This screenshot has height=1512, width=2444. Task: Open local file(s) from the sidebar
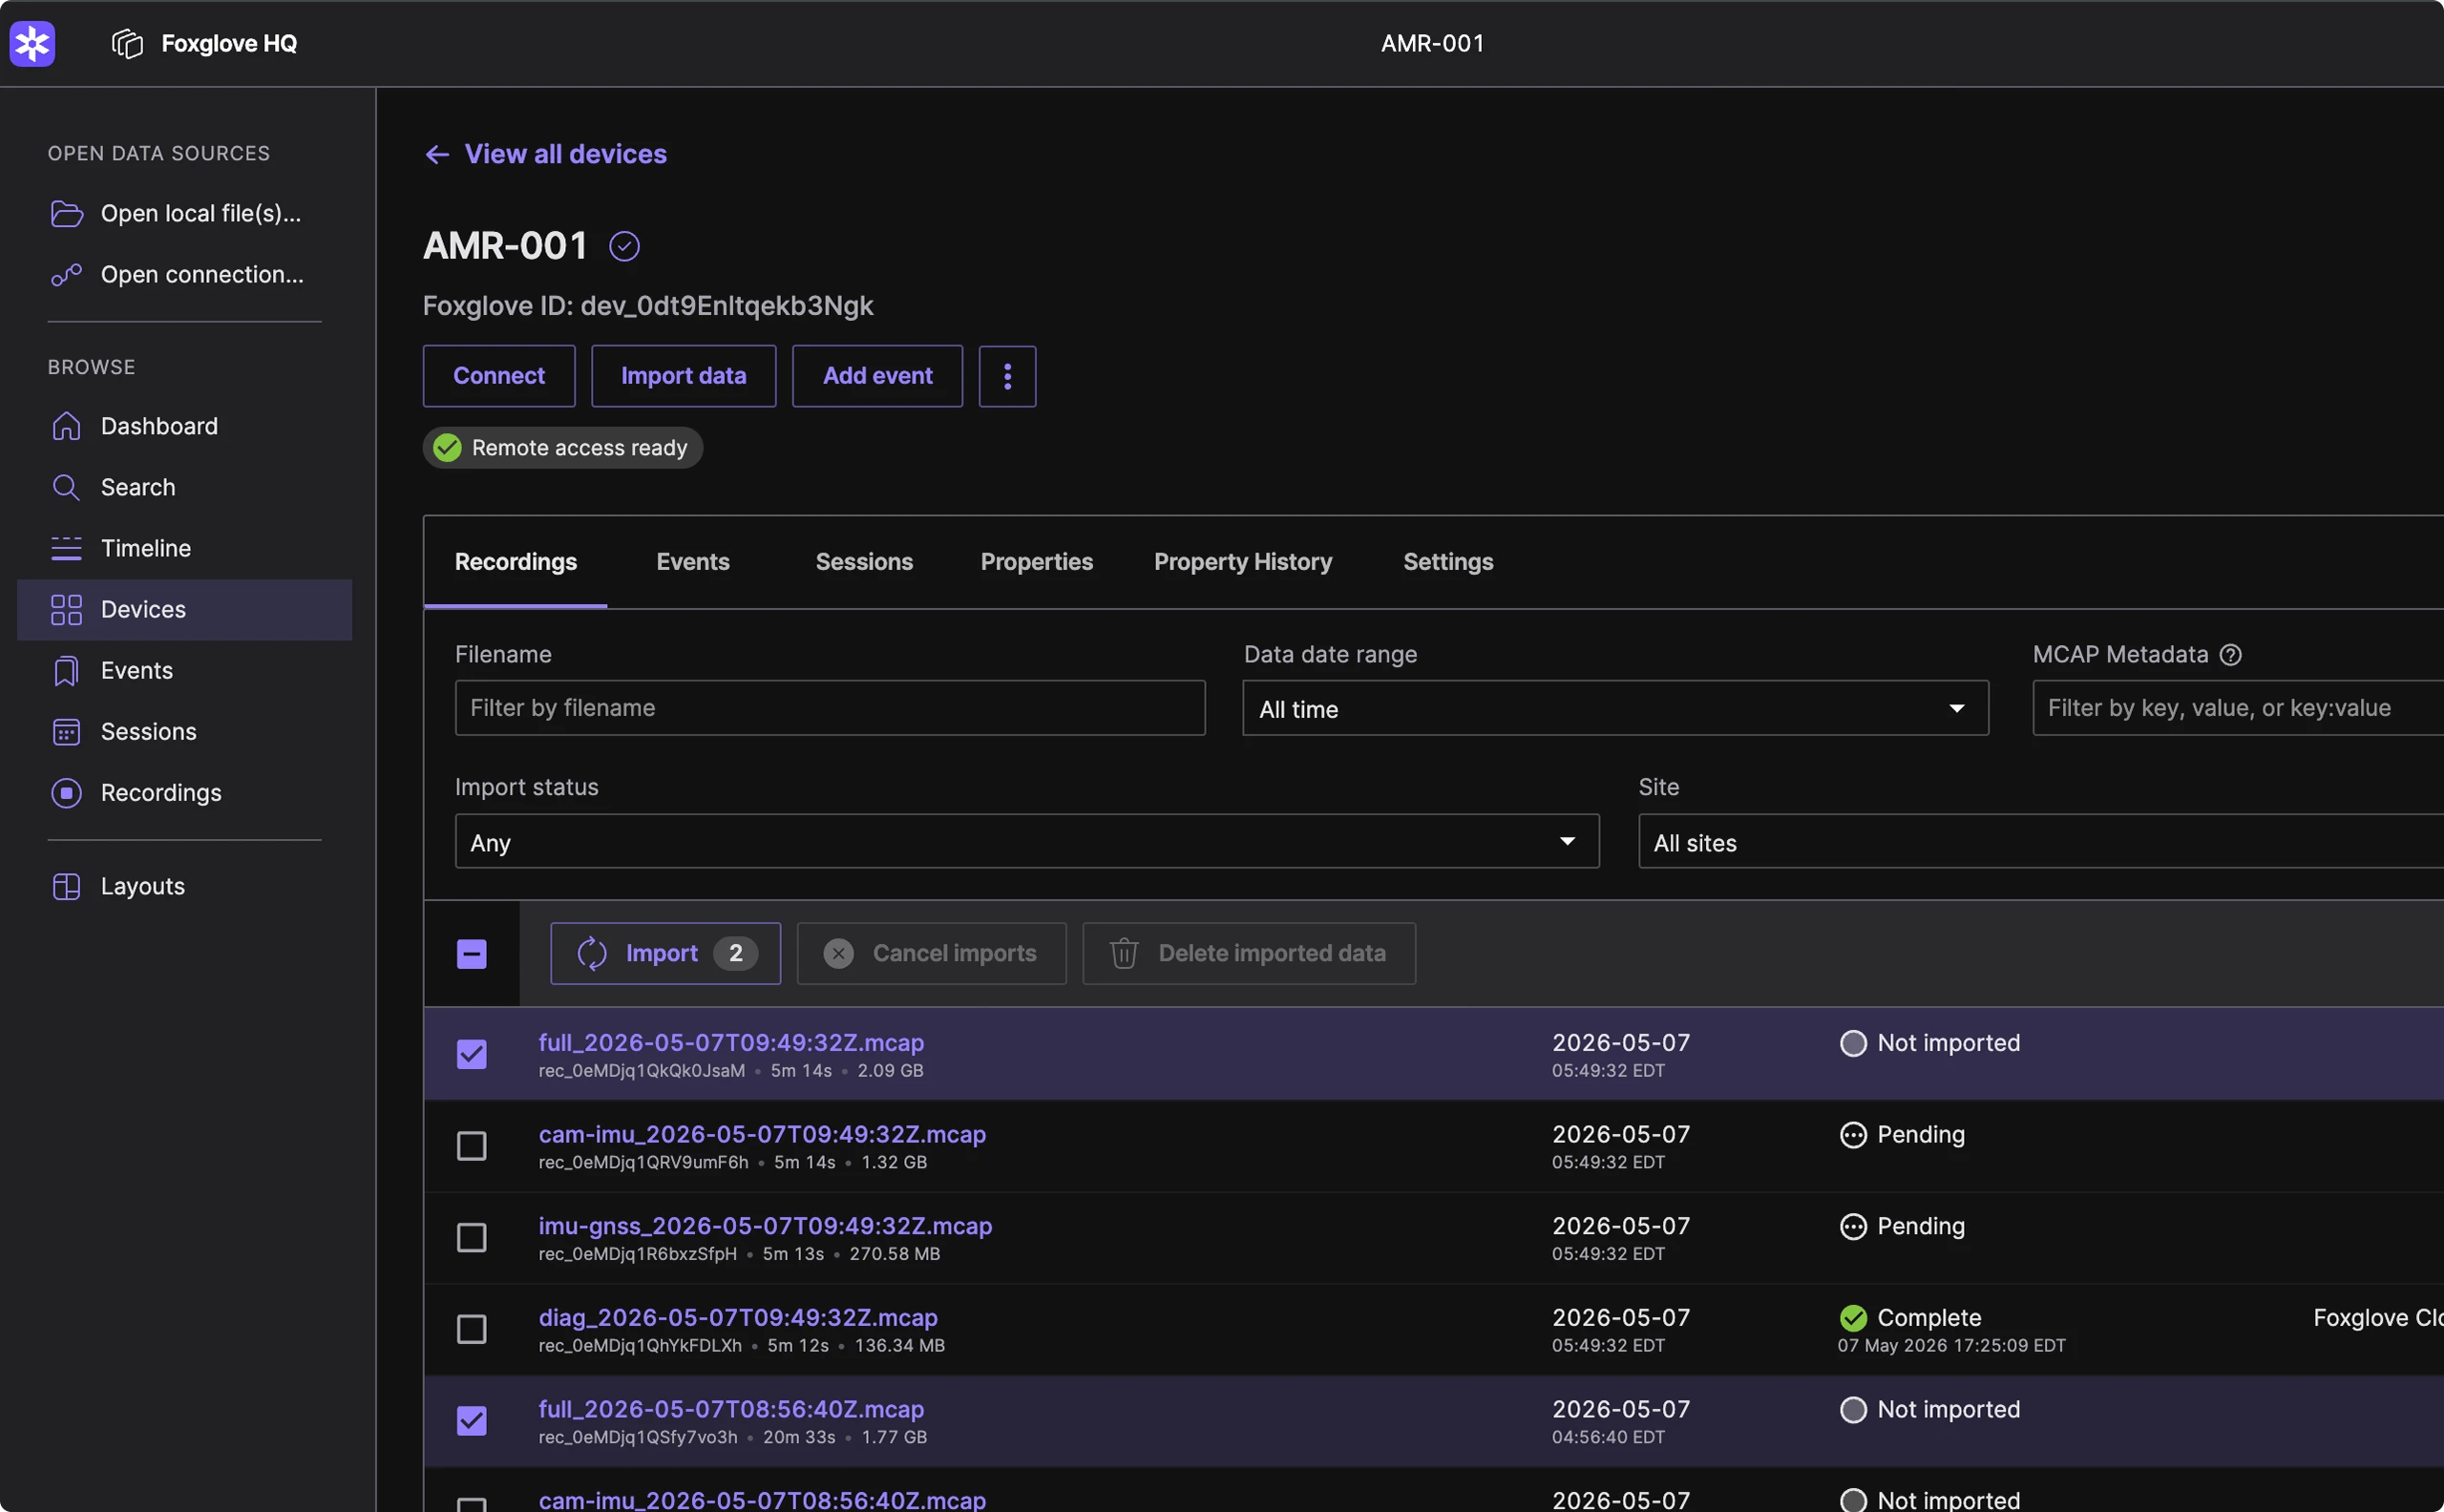click(184, 213)
